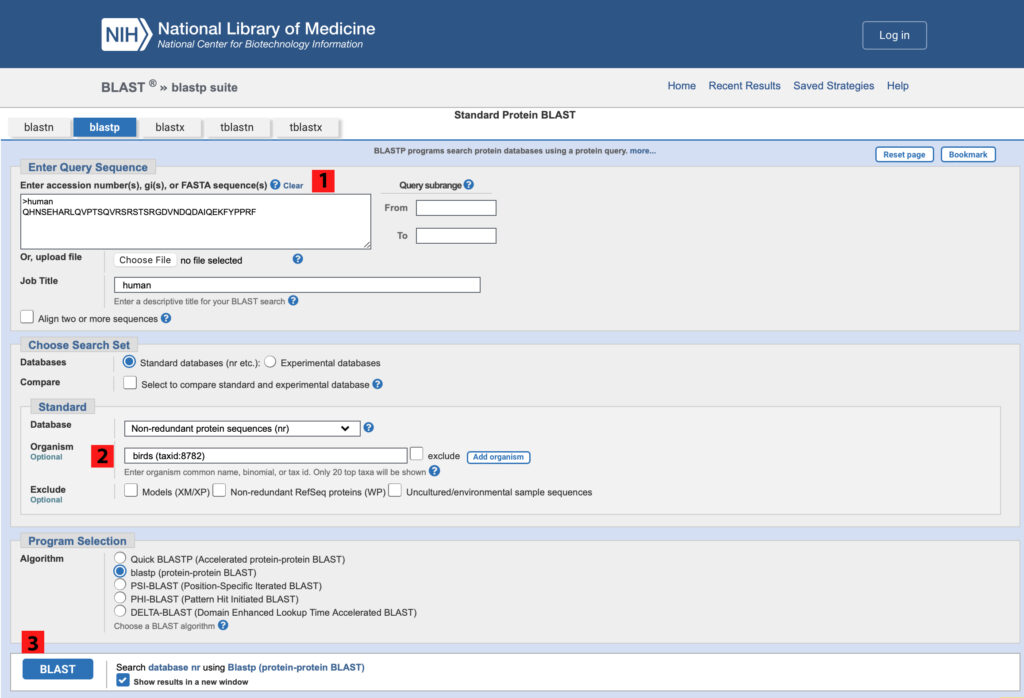Enable Align two or more sequences checkbox

(27, 317)
